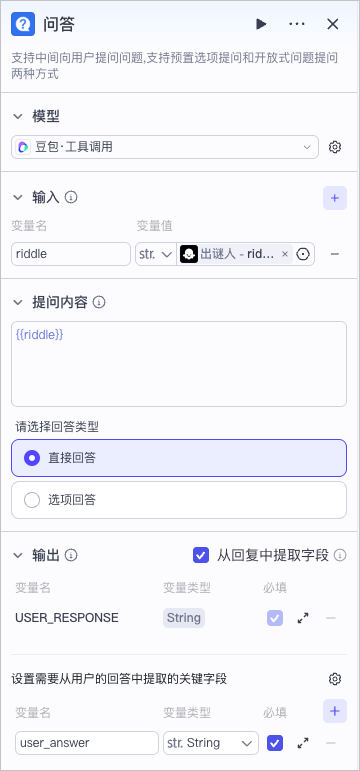Open the str. String type dropdown
The image size is (360, 771).
pos(211,743)
